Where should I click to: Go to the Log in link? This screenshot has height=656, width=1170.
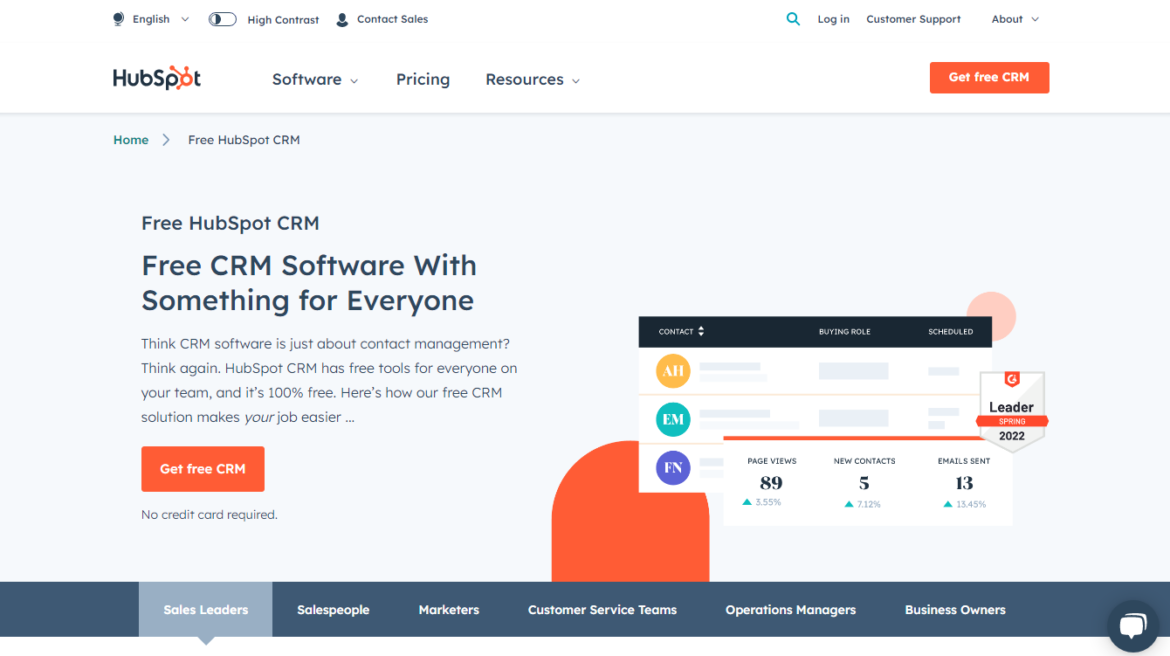point(833,19)
